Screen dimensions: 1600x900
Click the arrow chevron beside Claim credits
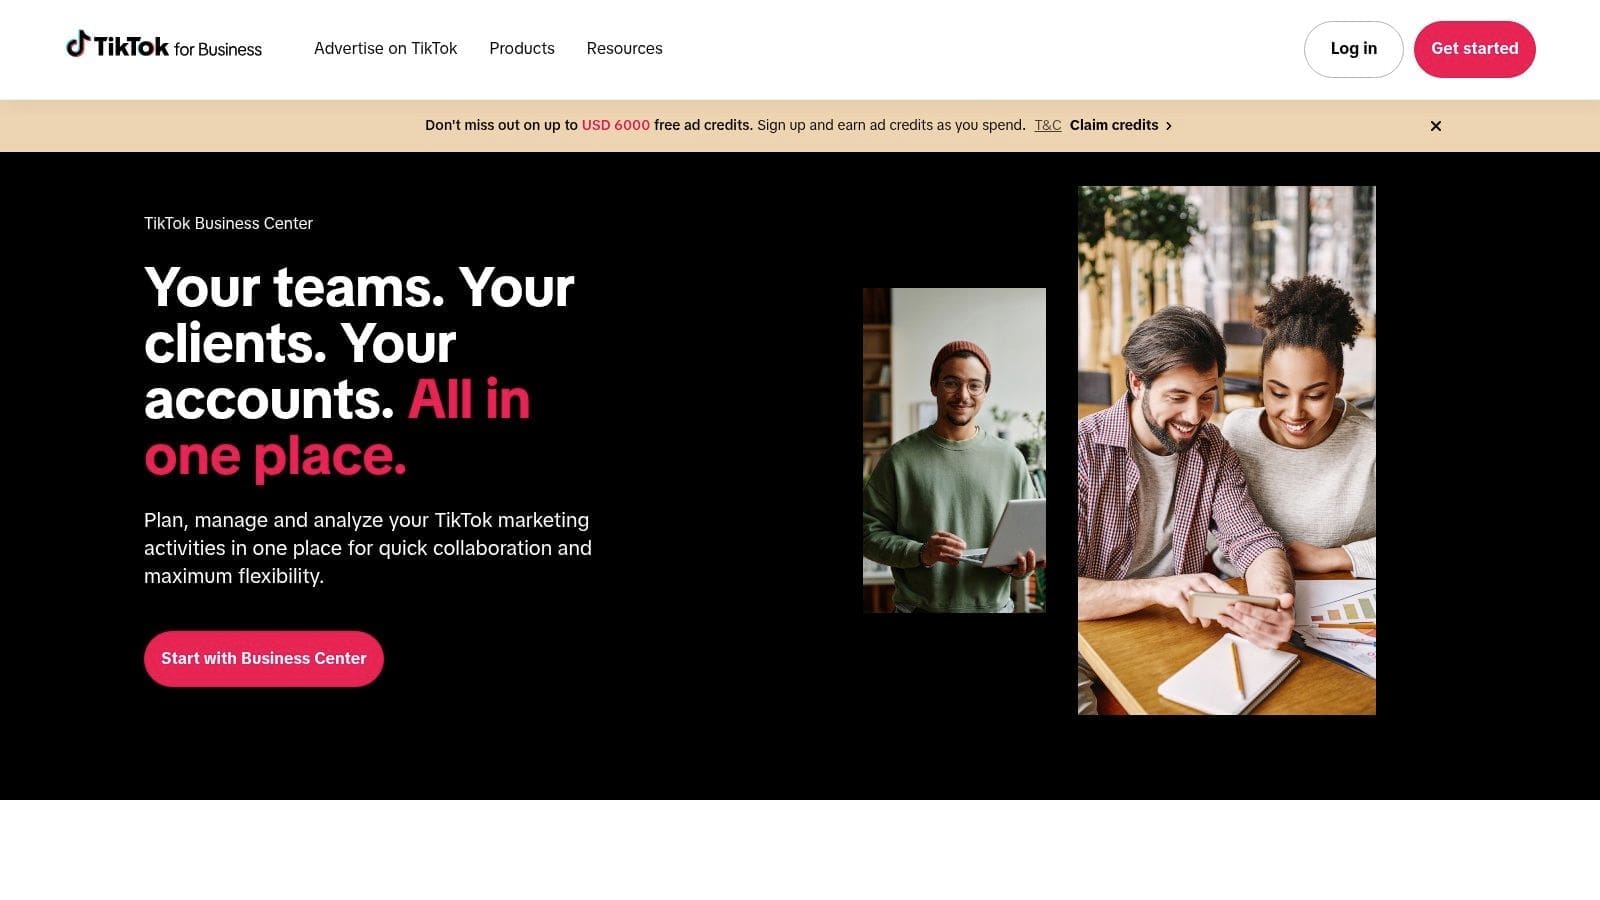tap(1168, 126)
